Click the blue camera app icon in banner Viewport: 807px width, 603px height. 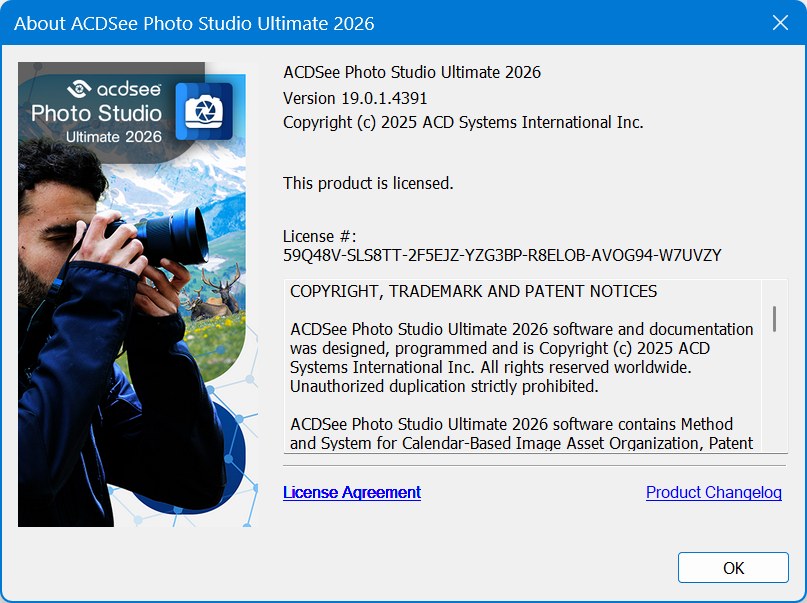pyautogui.click(x=204, y=111)
